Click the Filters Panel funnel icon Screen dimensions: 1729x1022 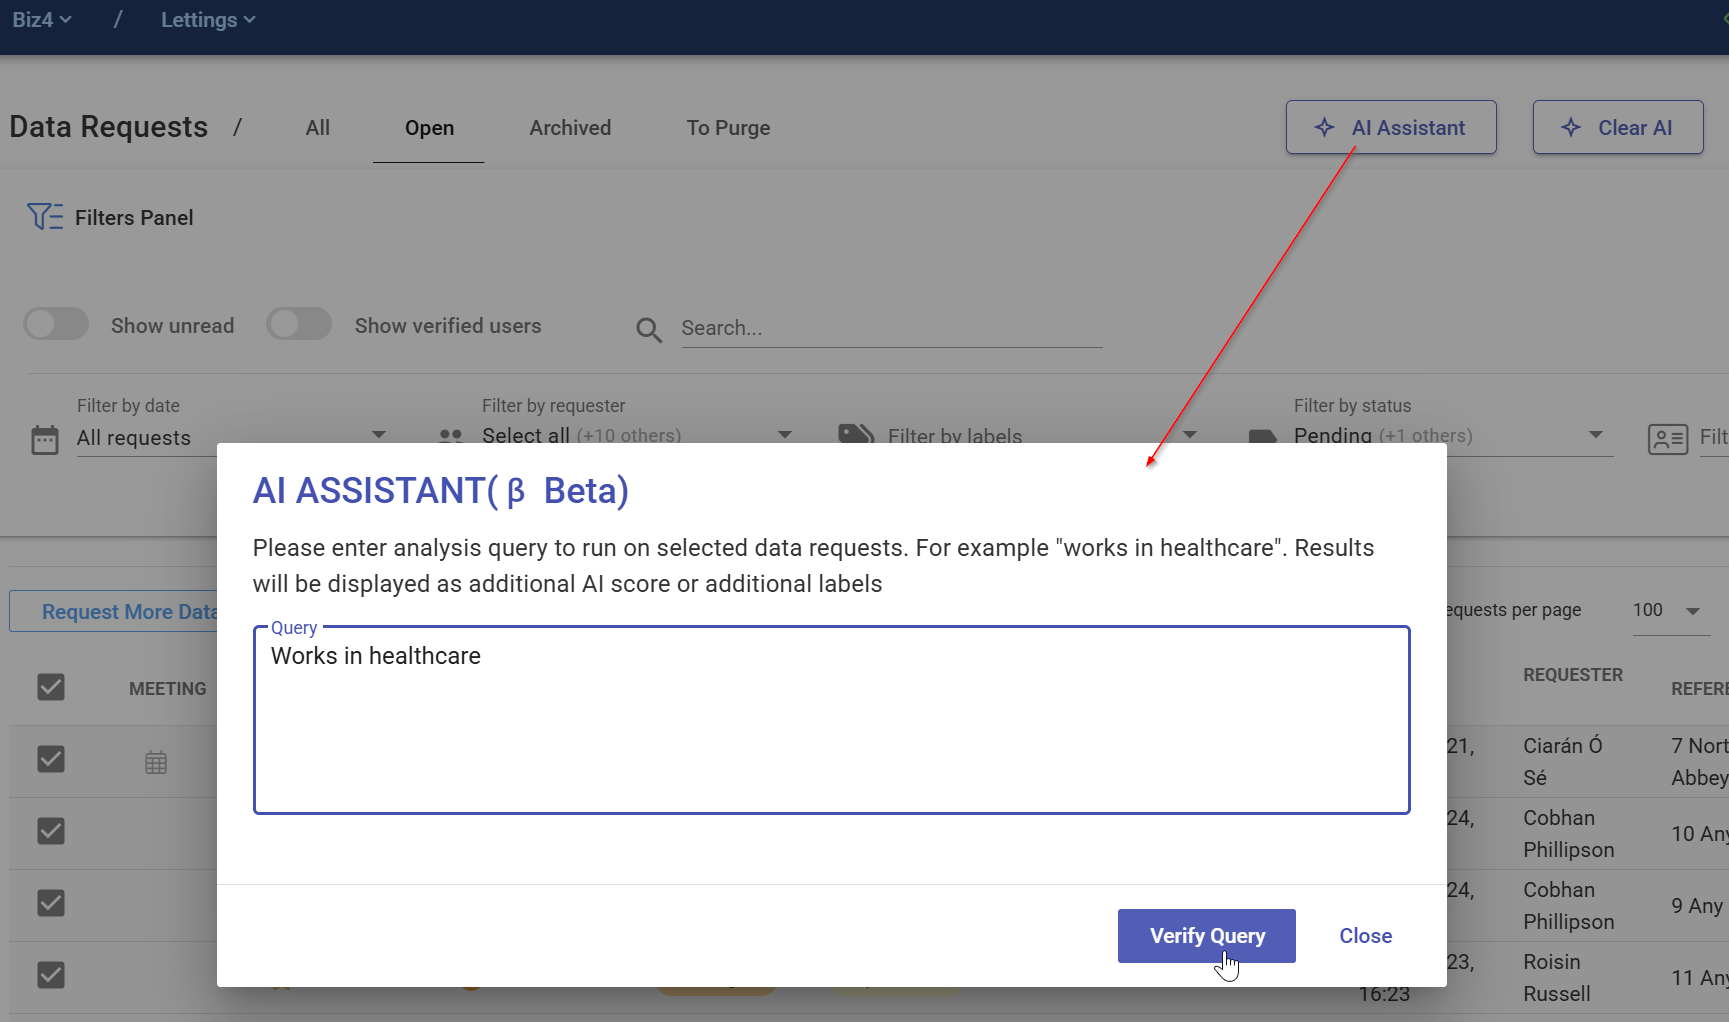pyautogui.click(x=45, y=217)
